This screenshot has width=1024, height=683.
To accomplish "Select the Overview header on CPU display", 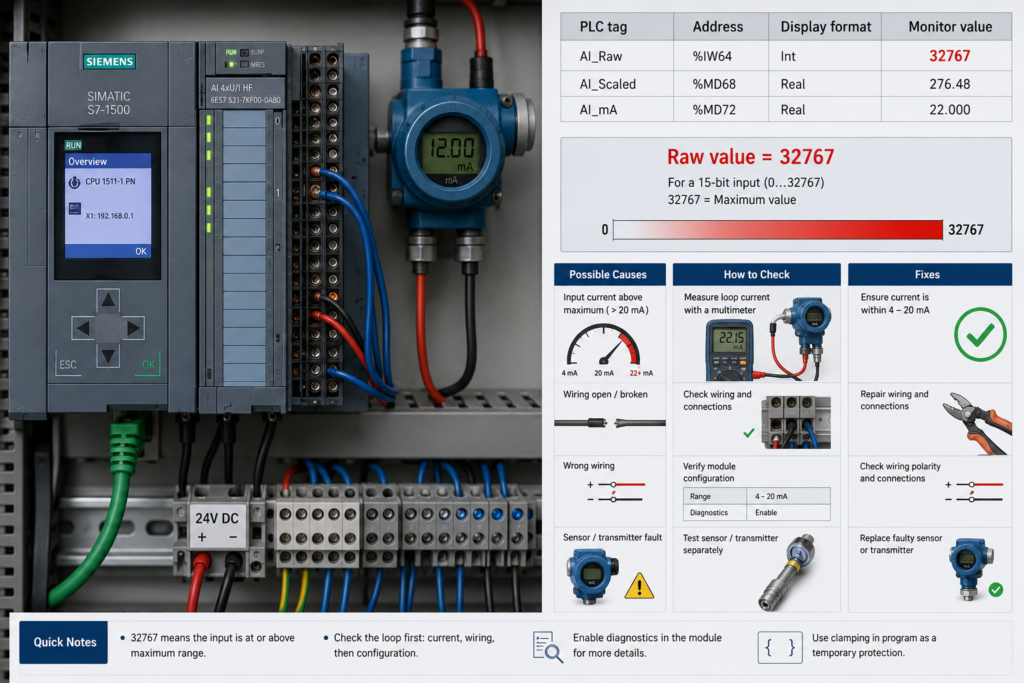I will pos(108,161).
